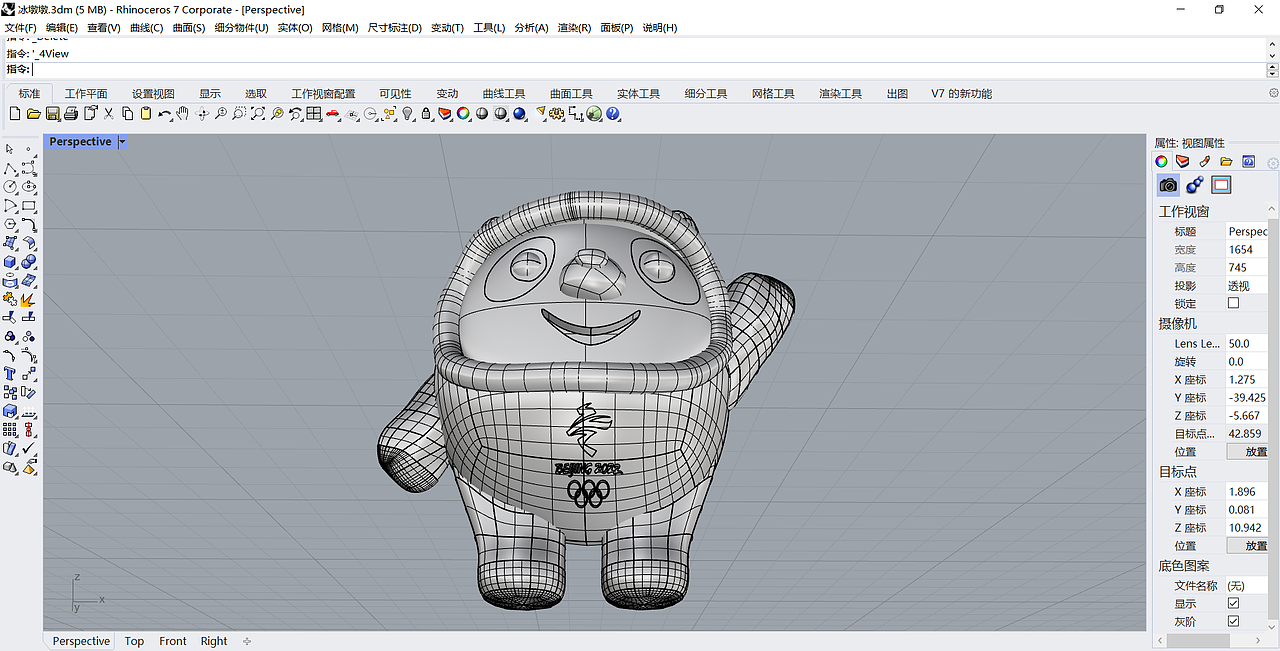Open the properties panel gear options menu
The width and height of the screenshot is (1280, 651).
click(x=1273, y=162)
